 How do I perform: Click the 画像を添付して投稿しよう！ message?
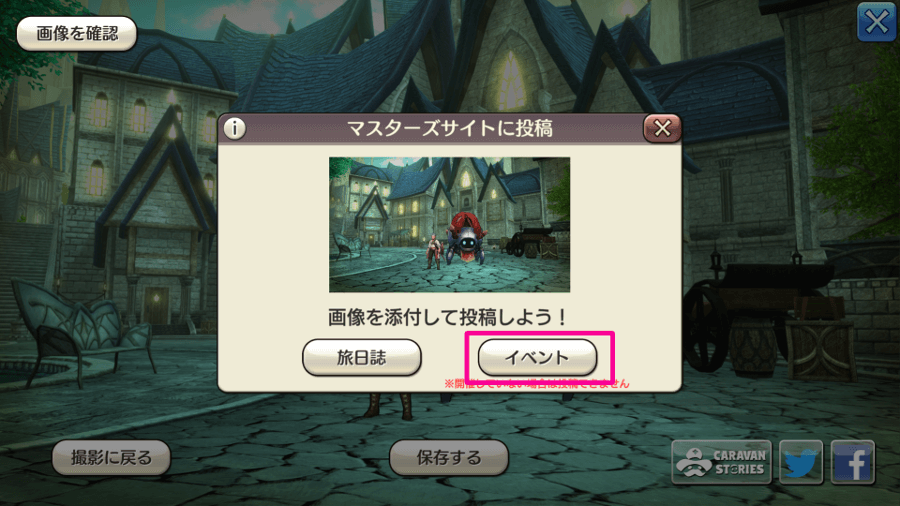click(448, 317)
